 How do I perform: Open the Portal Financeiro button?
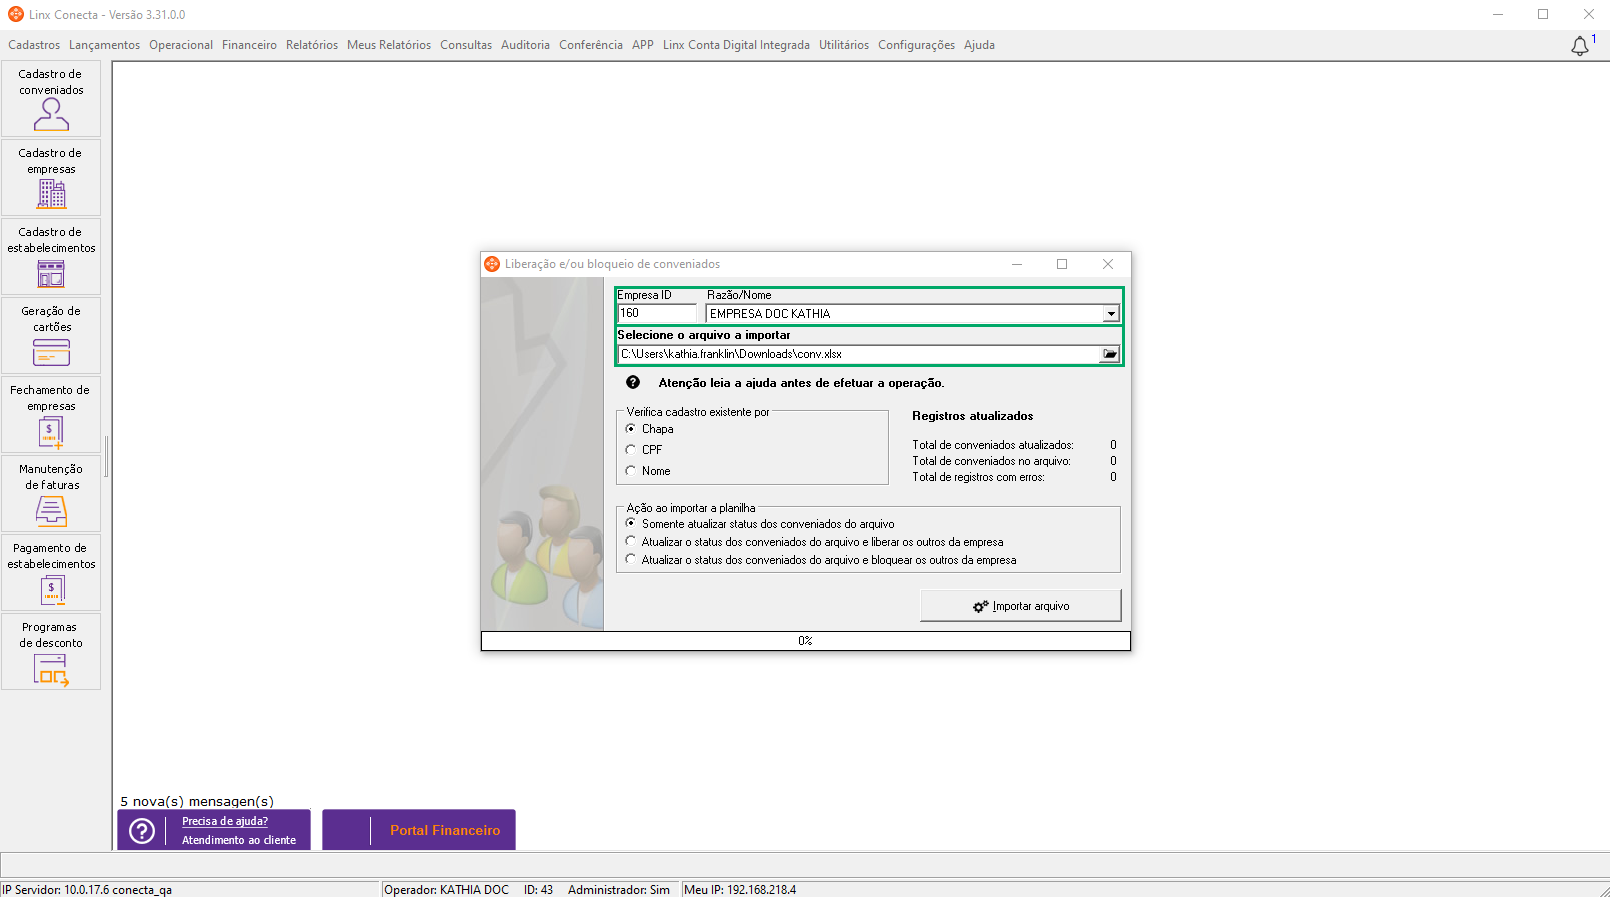(419, 830)
